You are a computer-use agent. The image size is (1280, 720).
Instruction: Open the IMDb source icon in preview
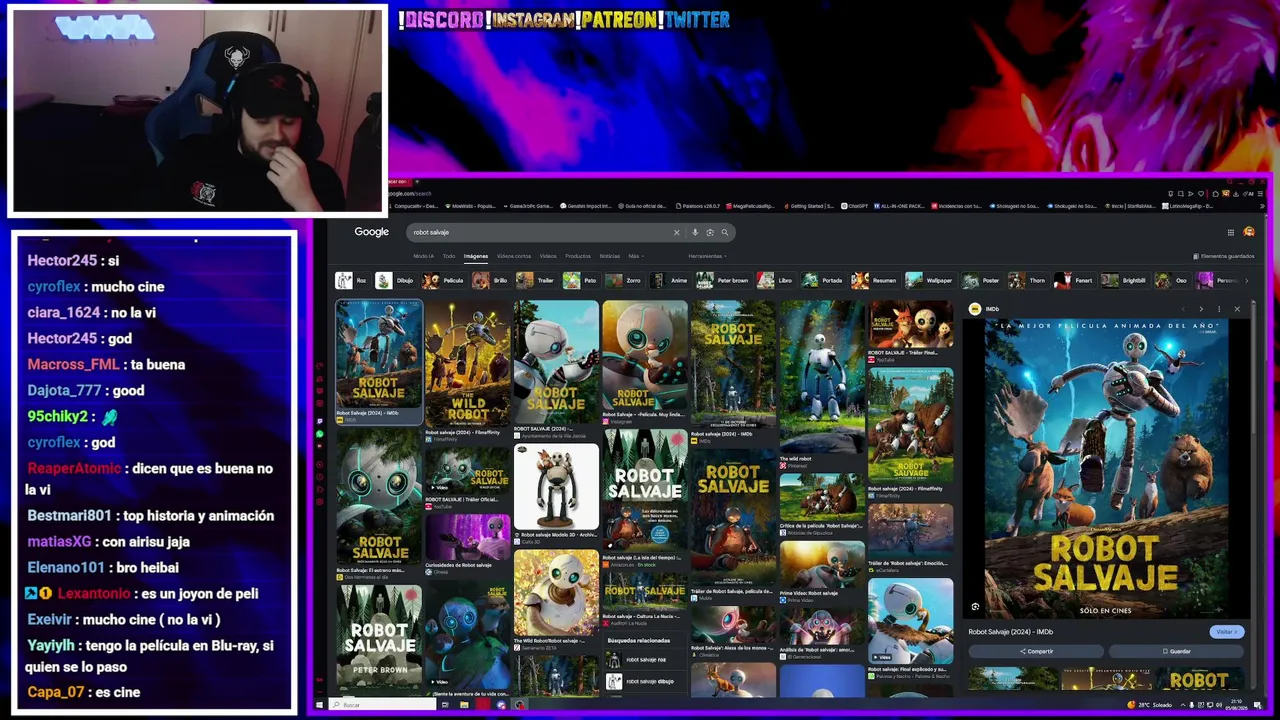[x=975, y=309]
